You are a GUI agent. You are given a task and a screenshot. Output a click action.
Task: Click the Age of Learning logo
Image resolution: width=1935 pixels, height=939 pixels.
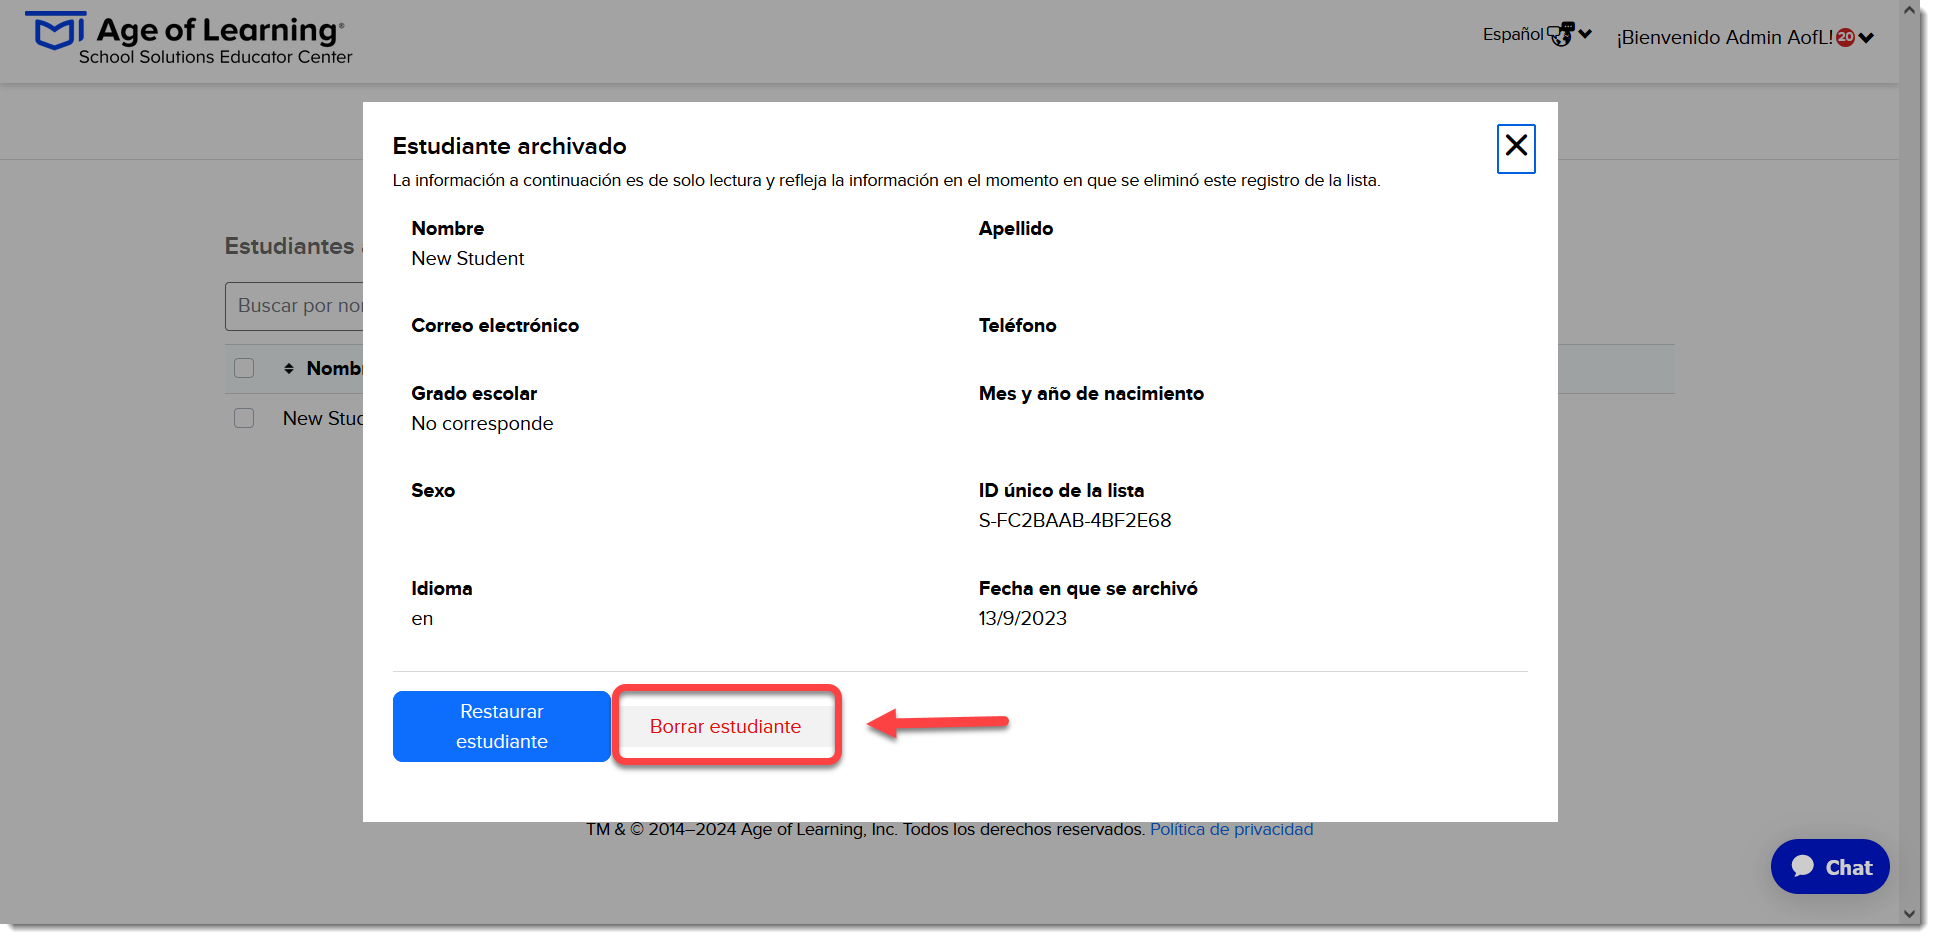click(x=189, y=40)
